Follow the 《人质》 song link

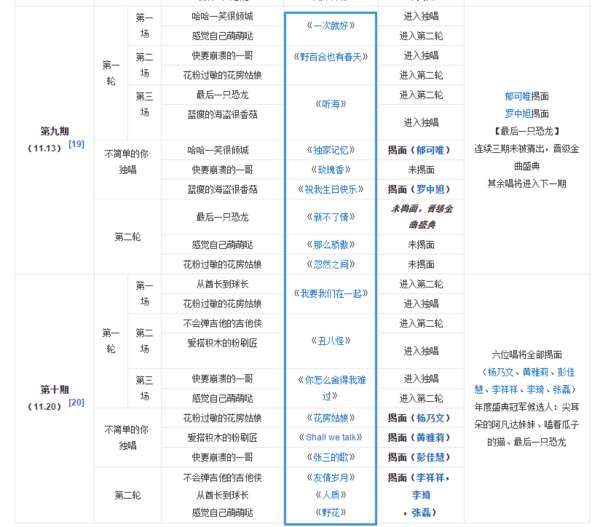(x=331, y=494)
